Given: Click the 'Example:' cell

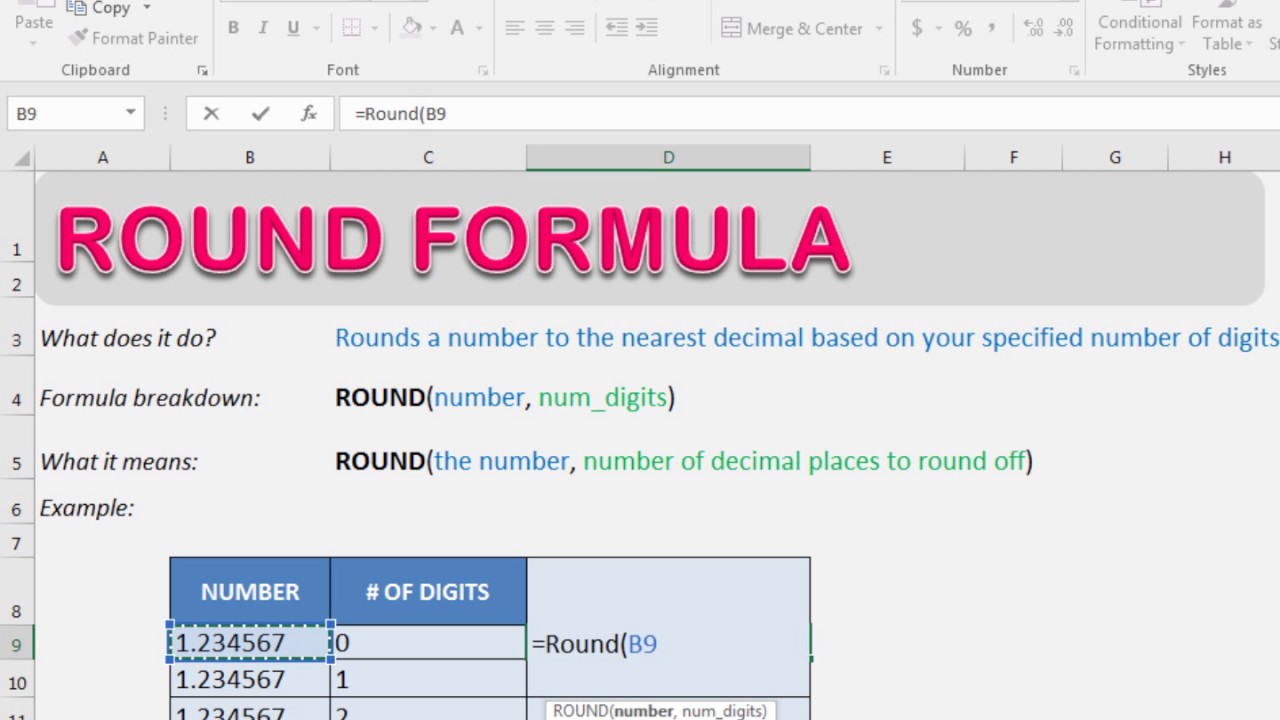Looking at the screenshot, I should click(x=87, y=508).
